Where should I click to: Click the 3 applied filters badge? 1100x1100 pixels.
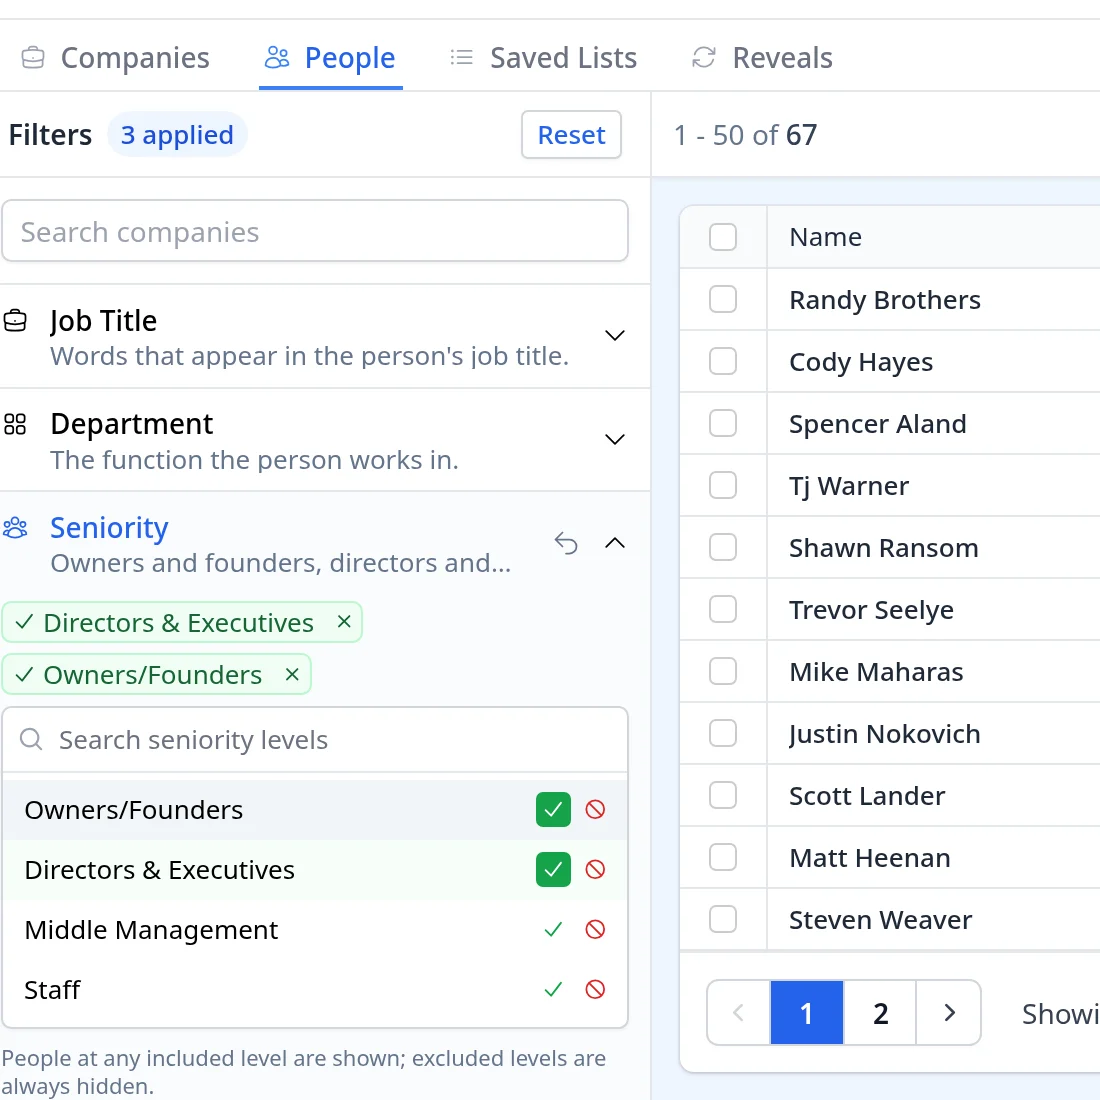(177, 135)
